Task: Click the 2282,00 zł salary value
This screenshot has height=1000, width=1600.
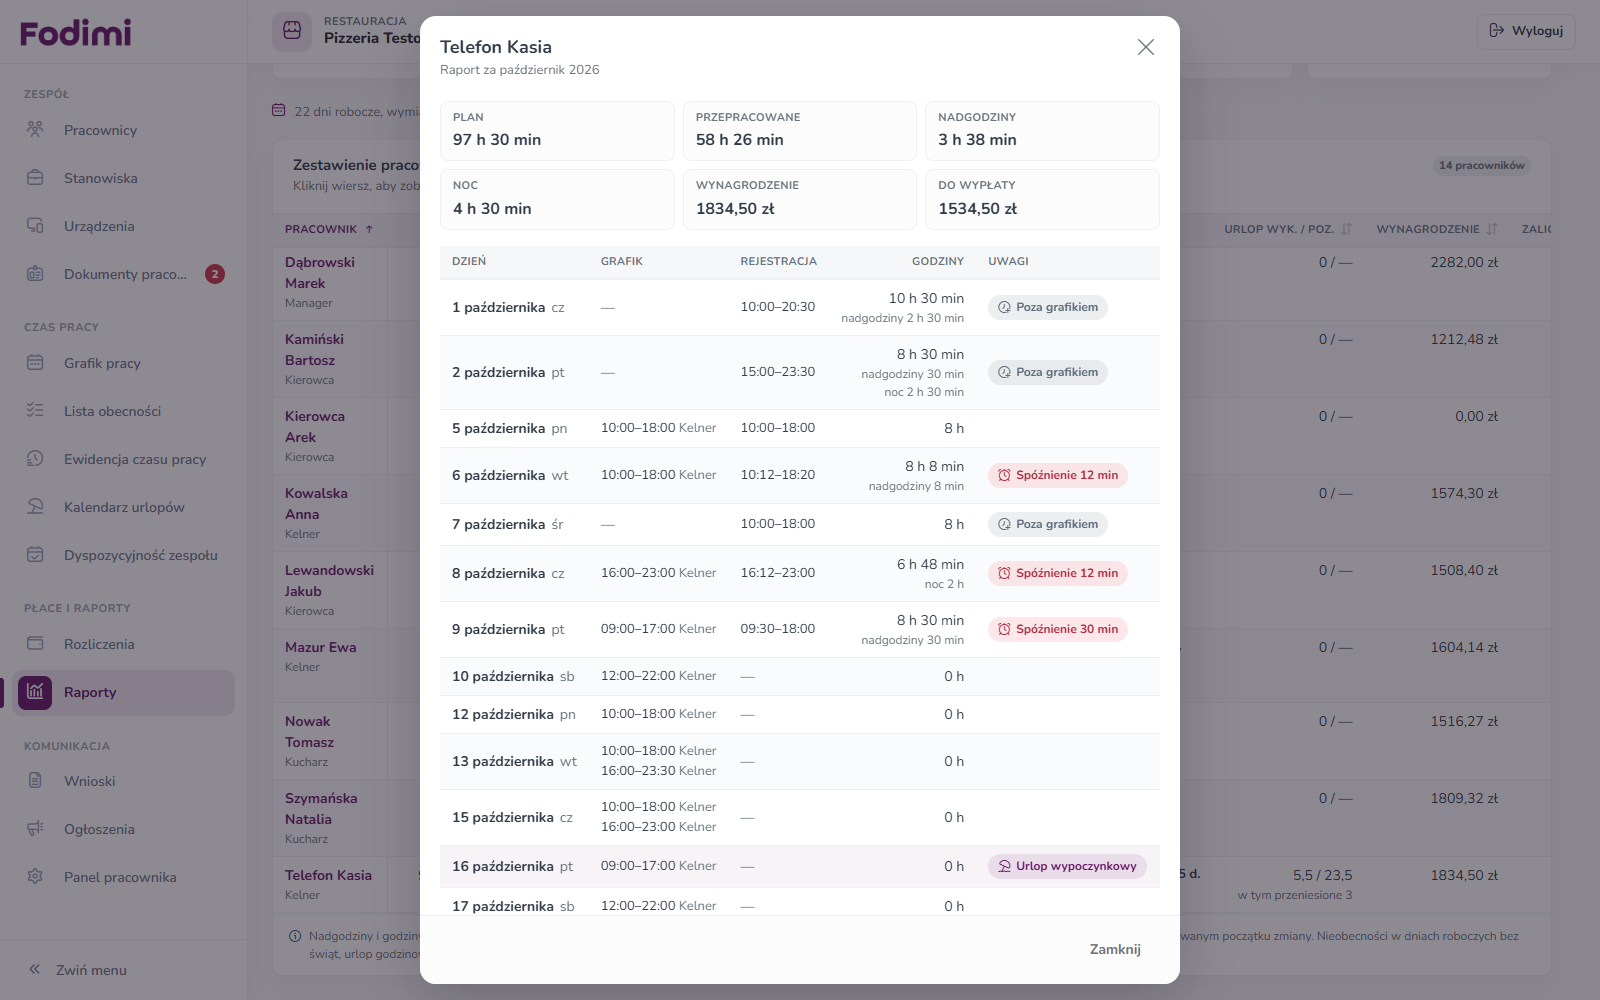Action: tap(1464, 262)
